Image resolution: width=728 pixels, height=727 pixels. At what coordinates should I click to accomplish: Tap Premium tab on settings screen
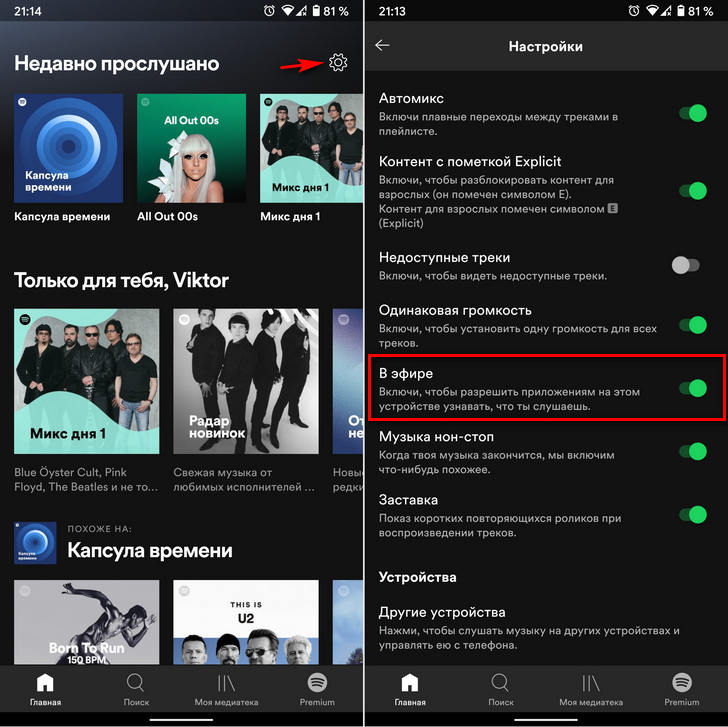coord(682,690)
